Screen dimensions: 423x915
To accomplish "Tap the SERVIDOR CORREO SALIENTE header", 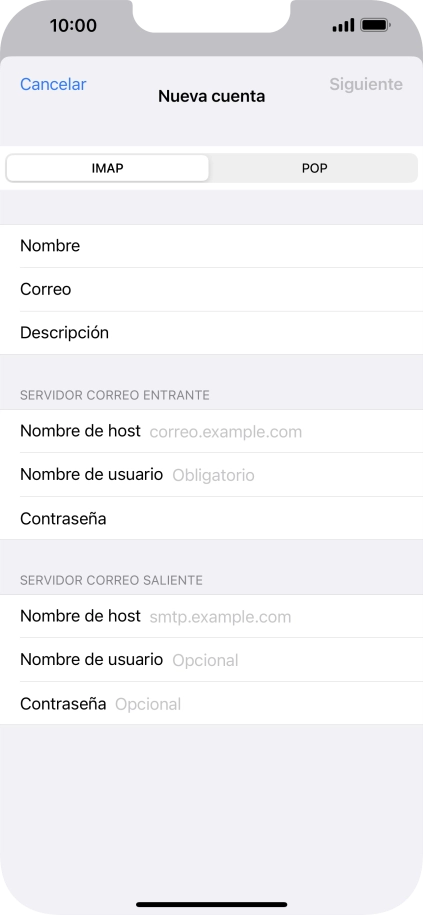I will (x=111, y=580).
